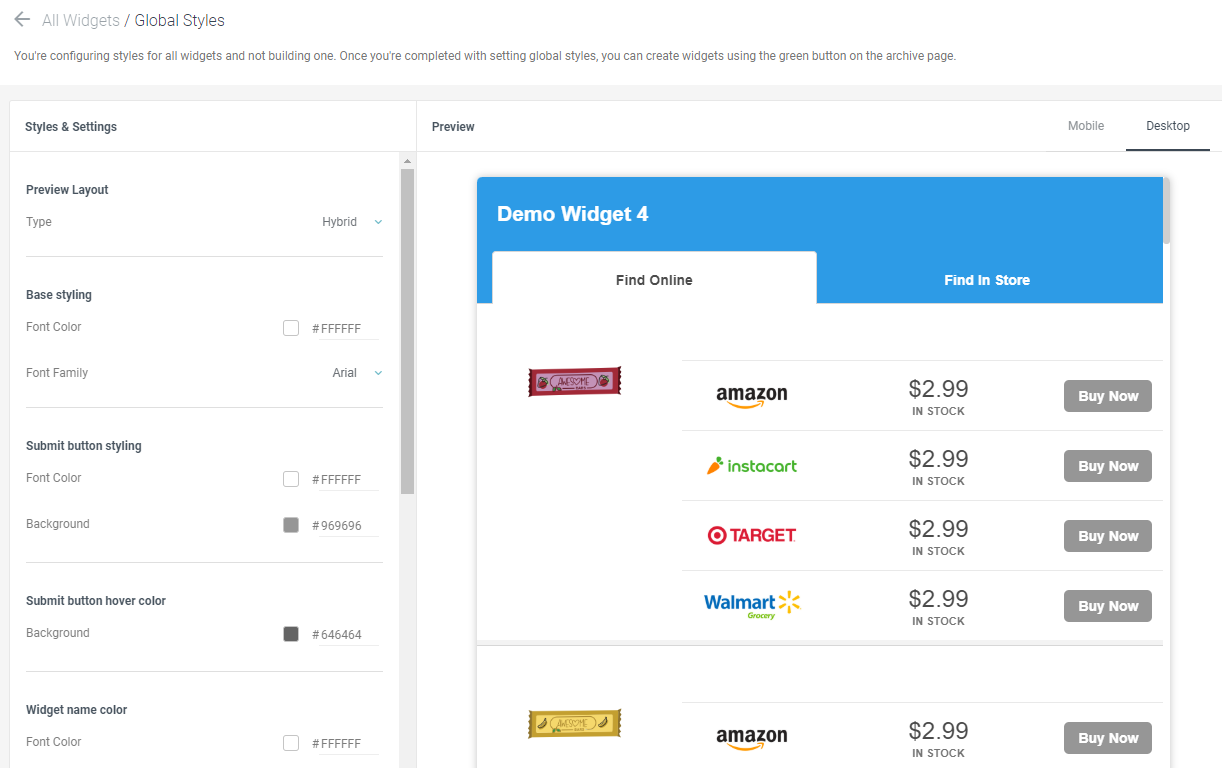The image size is (1222, 768).
Task: Edit the hover background hex field 646464
Action: tap(348, 635)
